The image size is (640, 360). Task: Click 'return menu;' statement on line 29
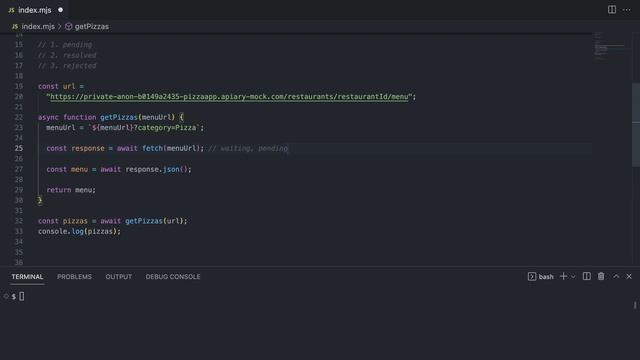(71, 190)
